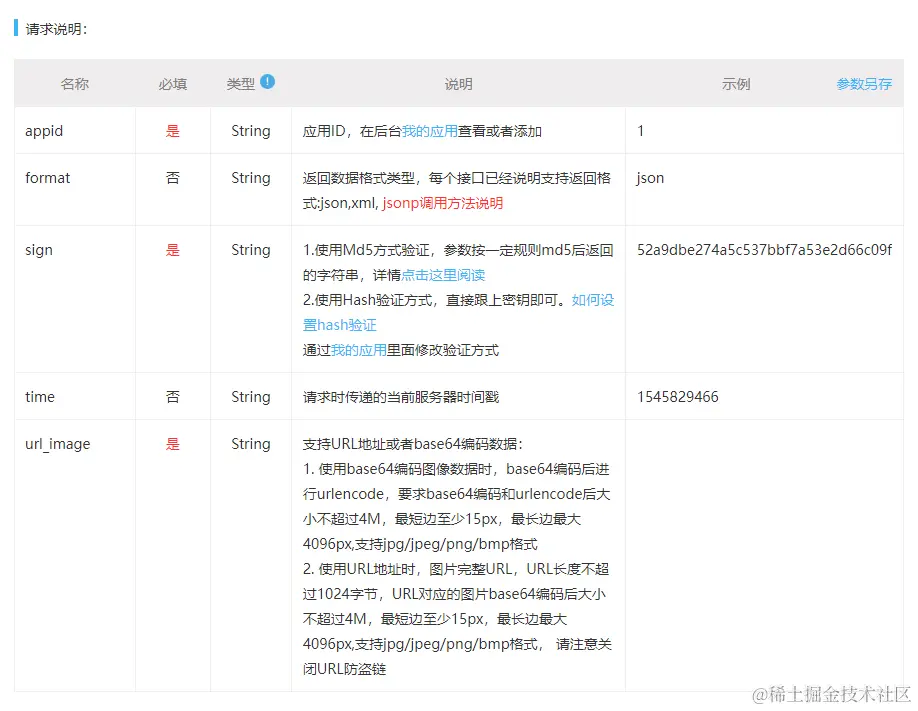Screen dimensions: 918x711
Task: Open the 参数另存 link
Action: click(x=864, y=84)
